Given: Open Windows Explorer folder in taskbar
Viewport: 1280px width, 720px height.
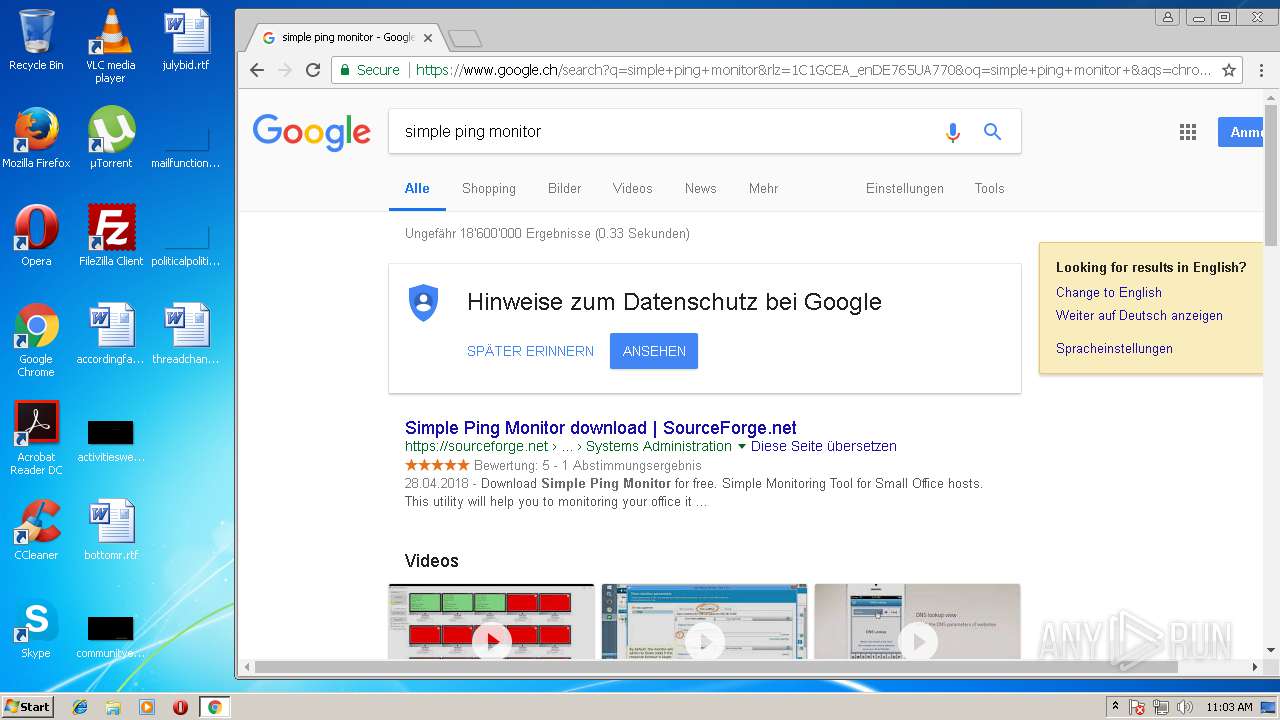Looking at the screenshot, I should (113, 707).
